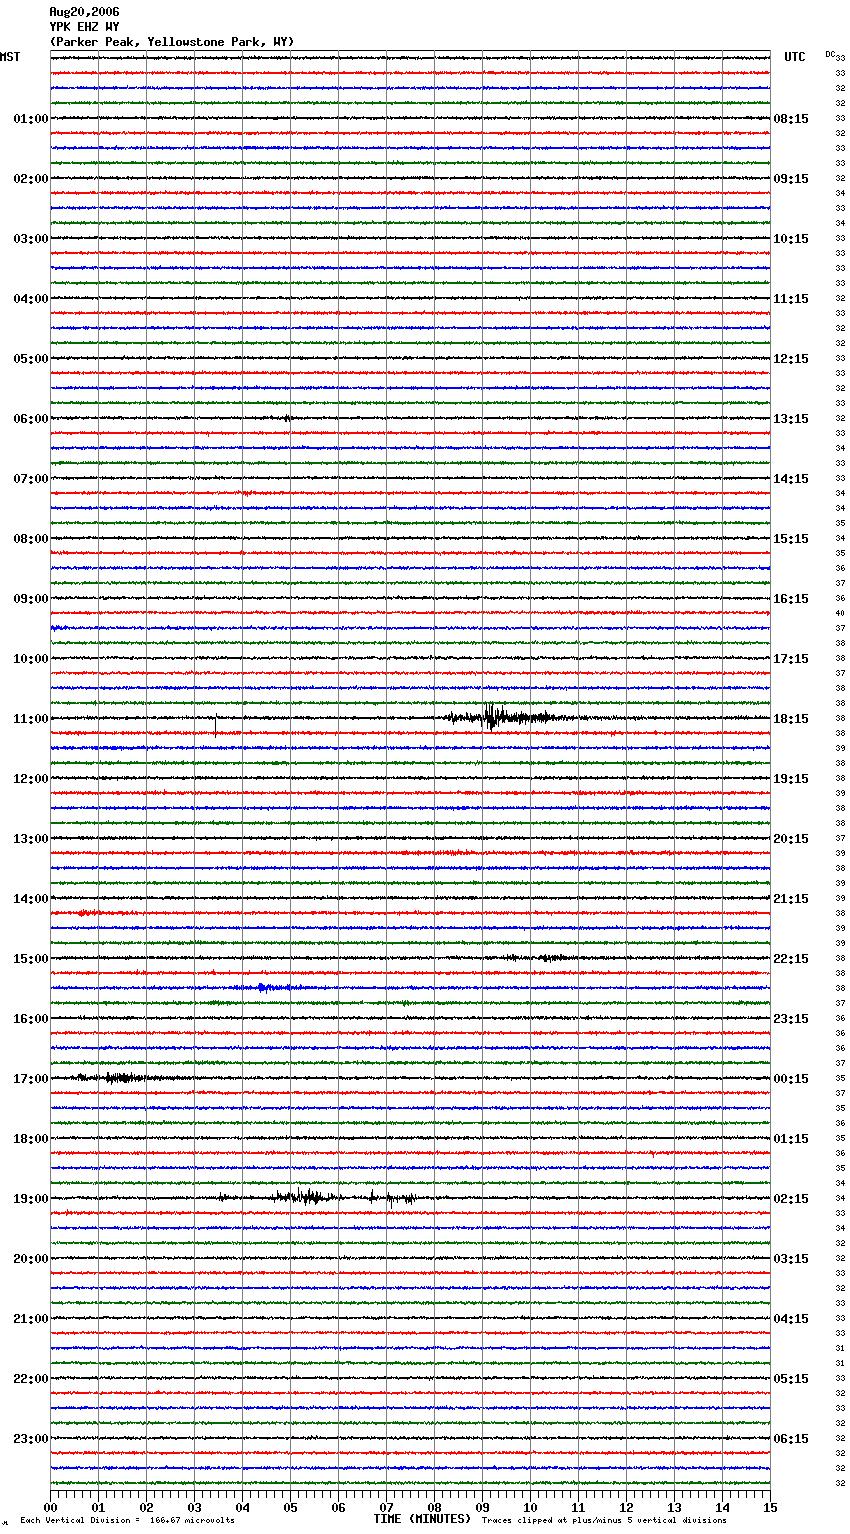Viewport: 850px width, 1534px height.
Task: Select the 16:00 MST row label
Action: click(x=31, y=1019)
